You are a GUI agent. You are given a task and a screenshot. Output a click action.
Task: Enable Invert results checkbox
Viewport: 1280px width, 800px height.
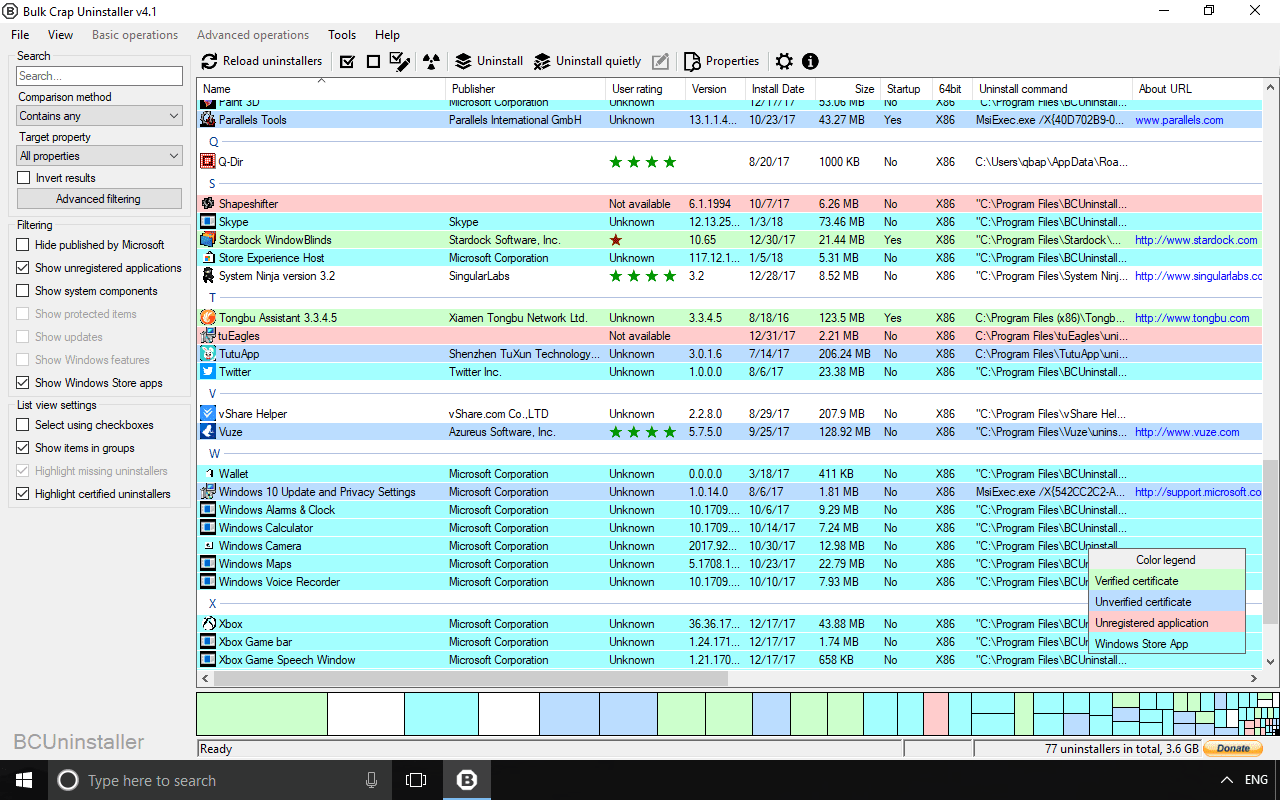pos(24,178)
